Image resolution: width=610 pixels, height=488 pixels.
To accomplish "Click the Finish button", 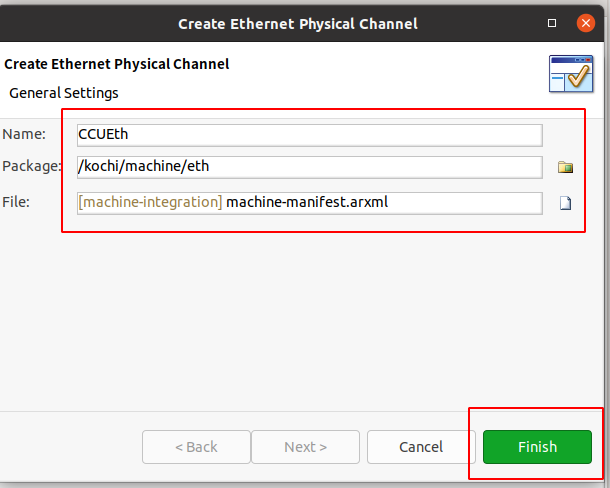I will (537, 447).
